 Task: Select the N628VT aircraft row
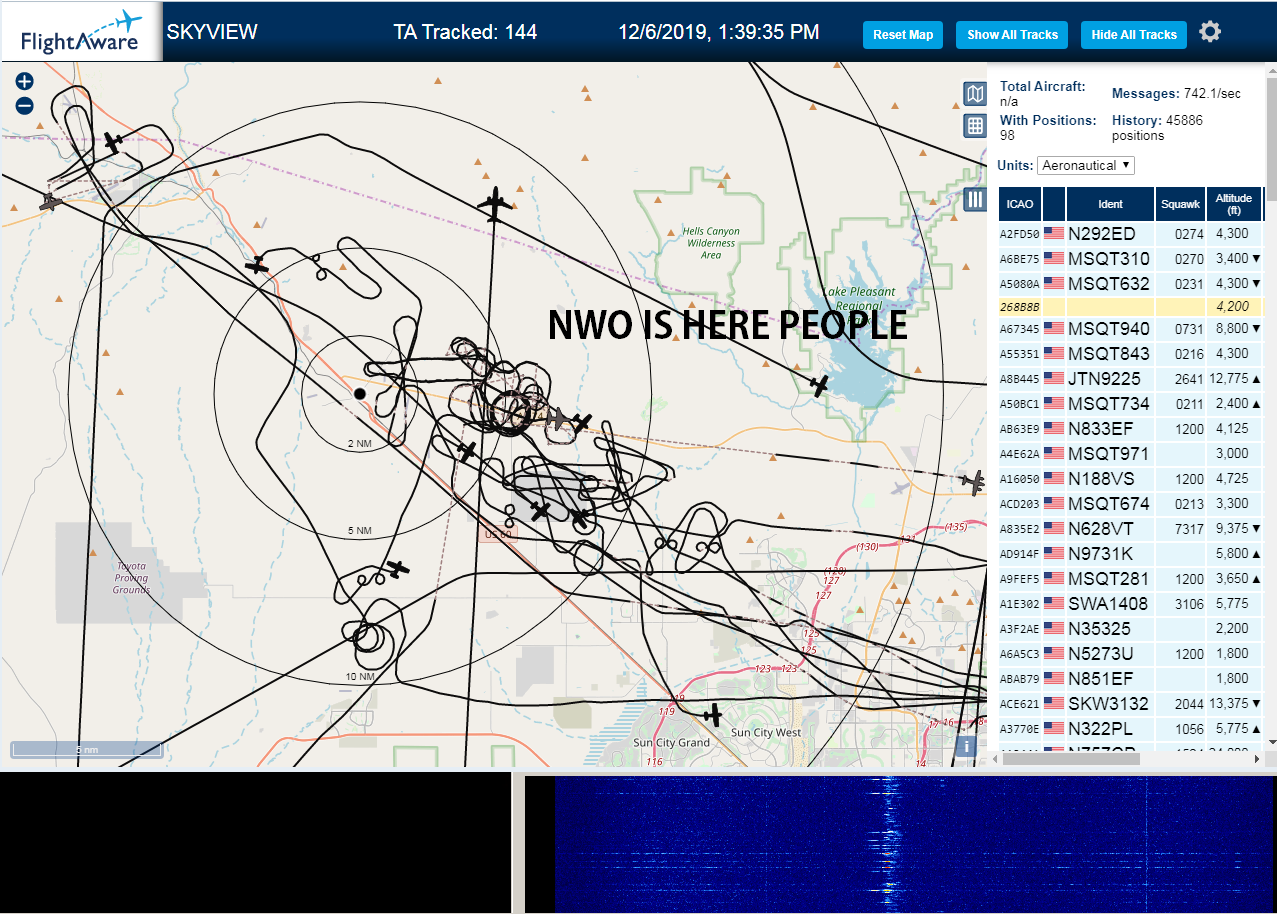point(1130,529)
